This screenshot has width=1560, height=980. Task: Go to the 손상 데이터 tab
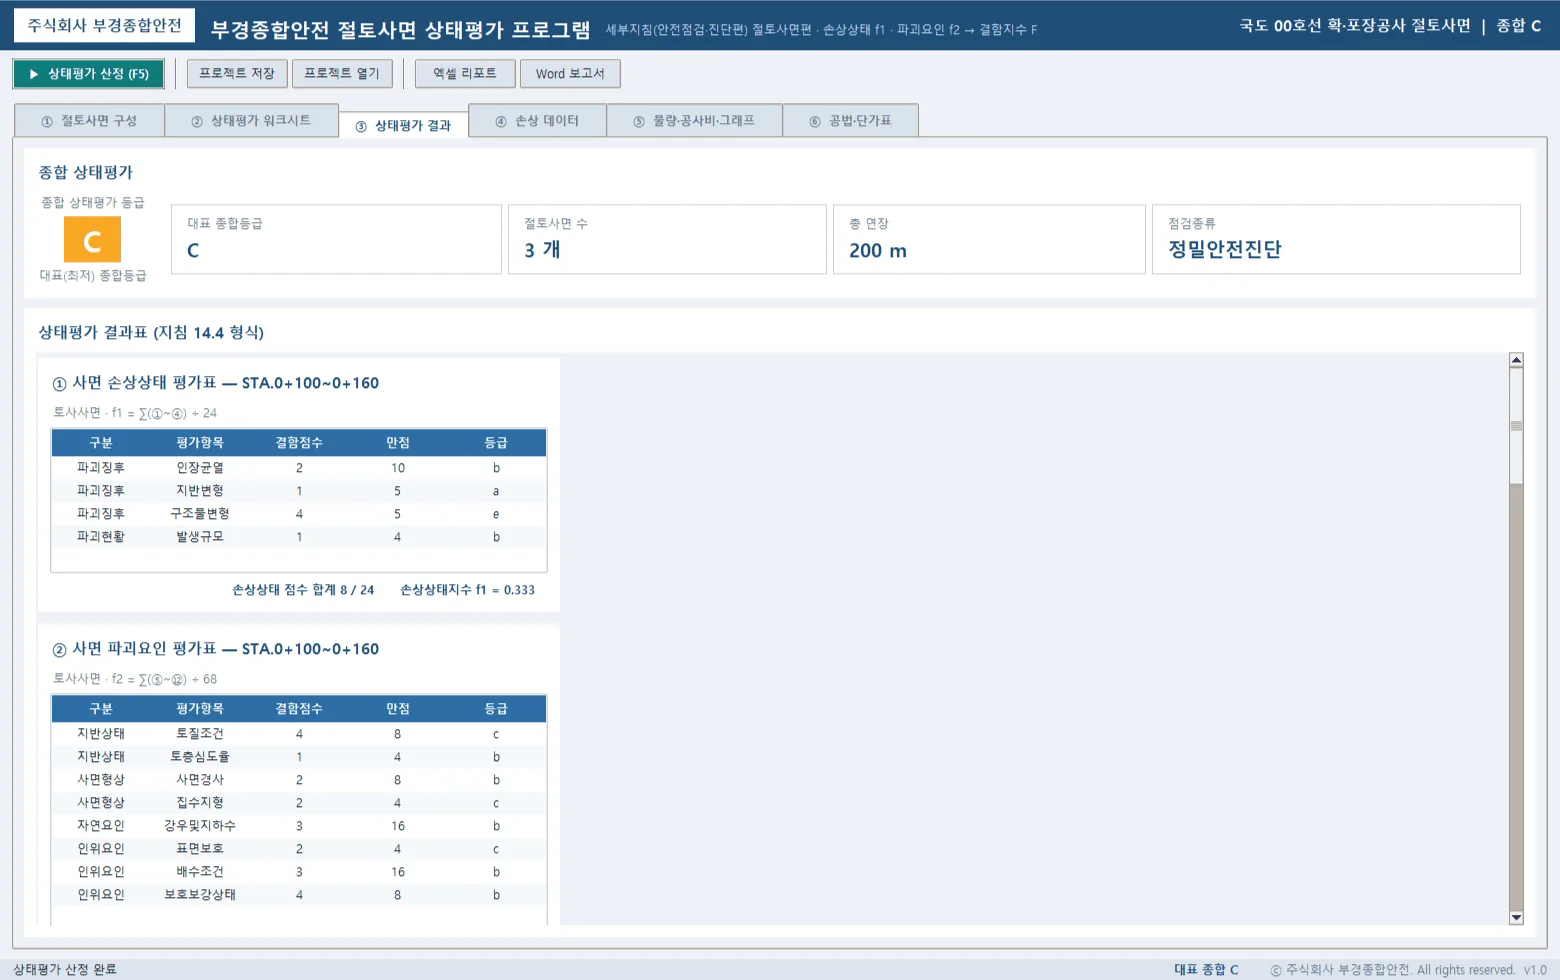point(537,121)
